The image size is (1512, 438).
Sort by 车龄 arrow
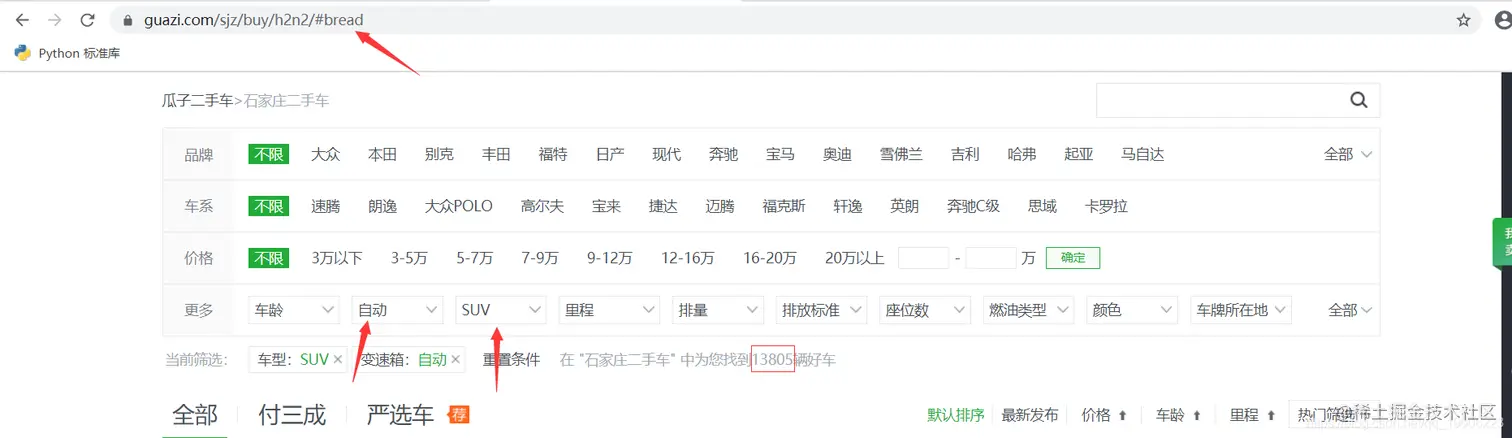click(x=1179, y=414)
